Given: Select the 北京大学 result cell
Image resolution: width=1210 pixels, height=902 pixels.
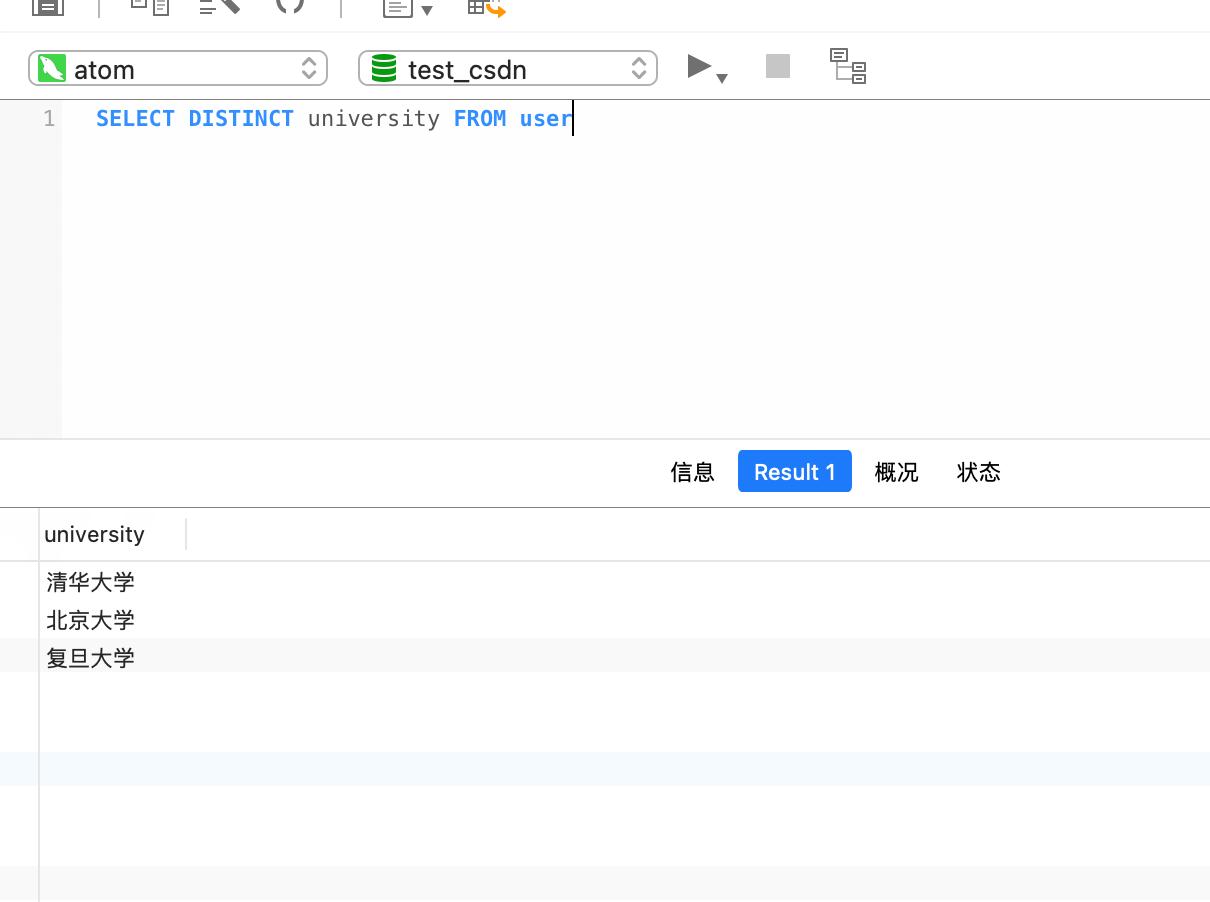Looking at the screenshot, I should point(90,620).
